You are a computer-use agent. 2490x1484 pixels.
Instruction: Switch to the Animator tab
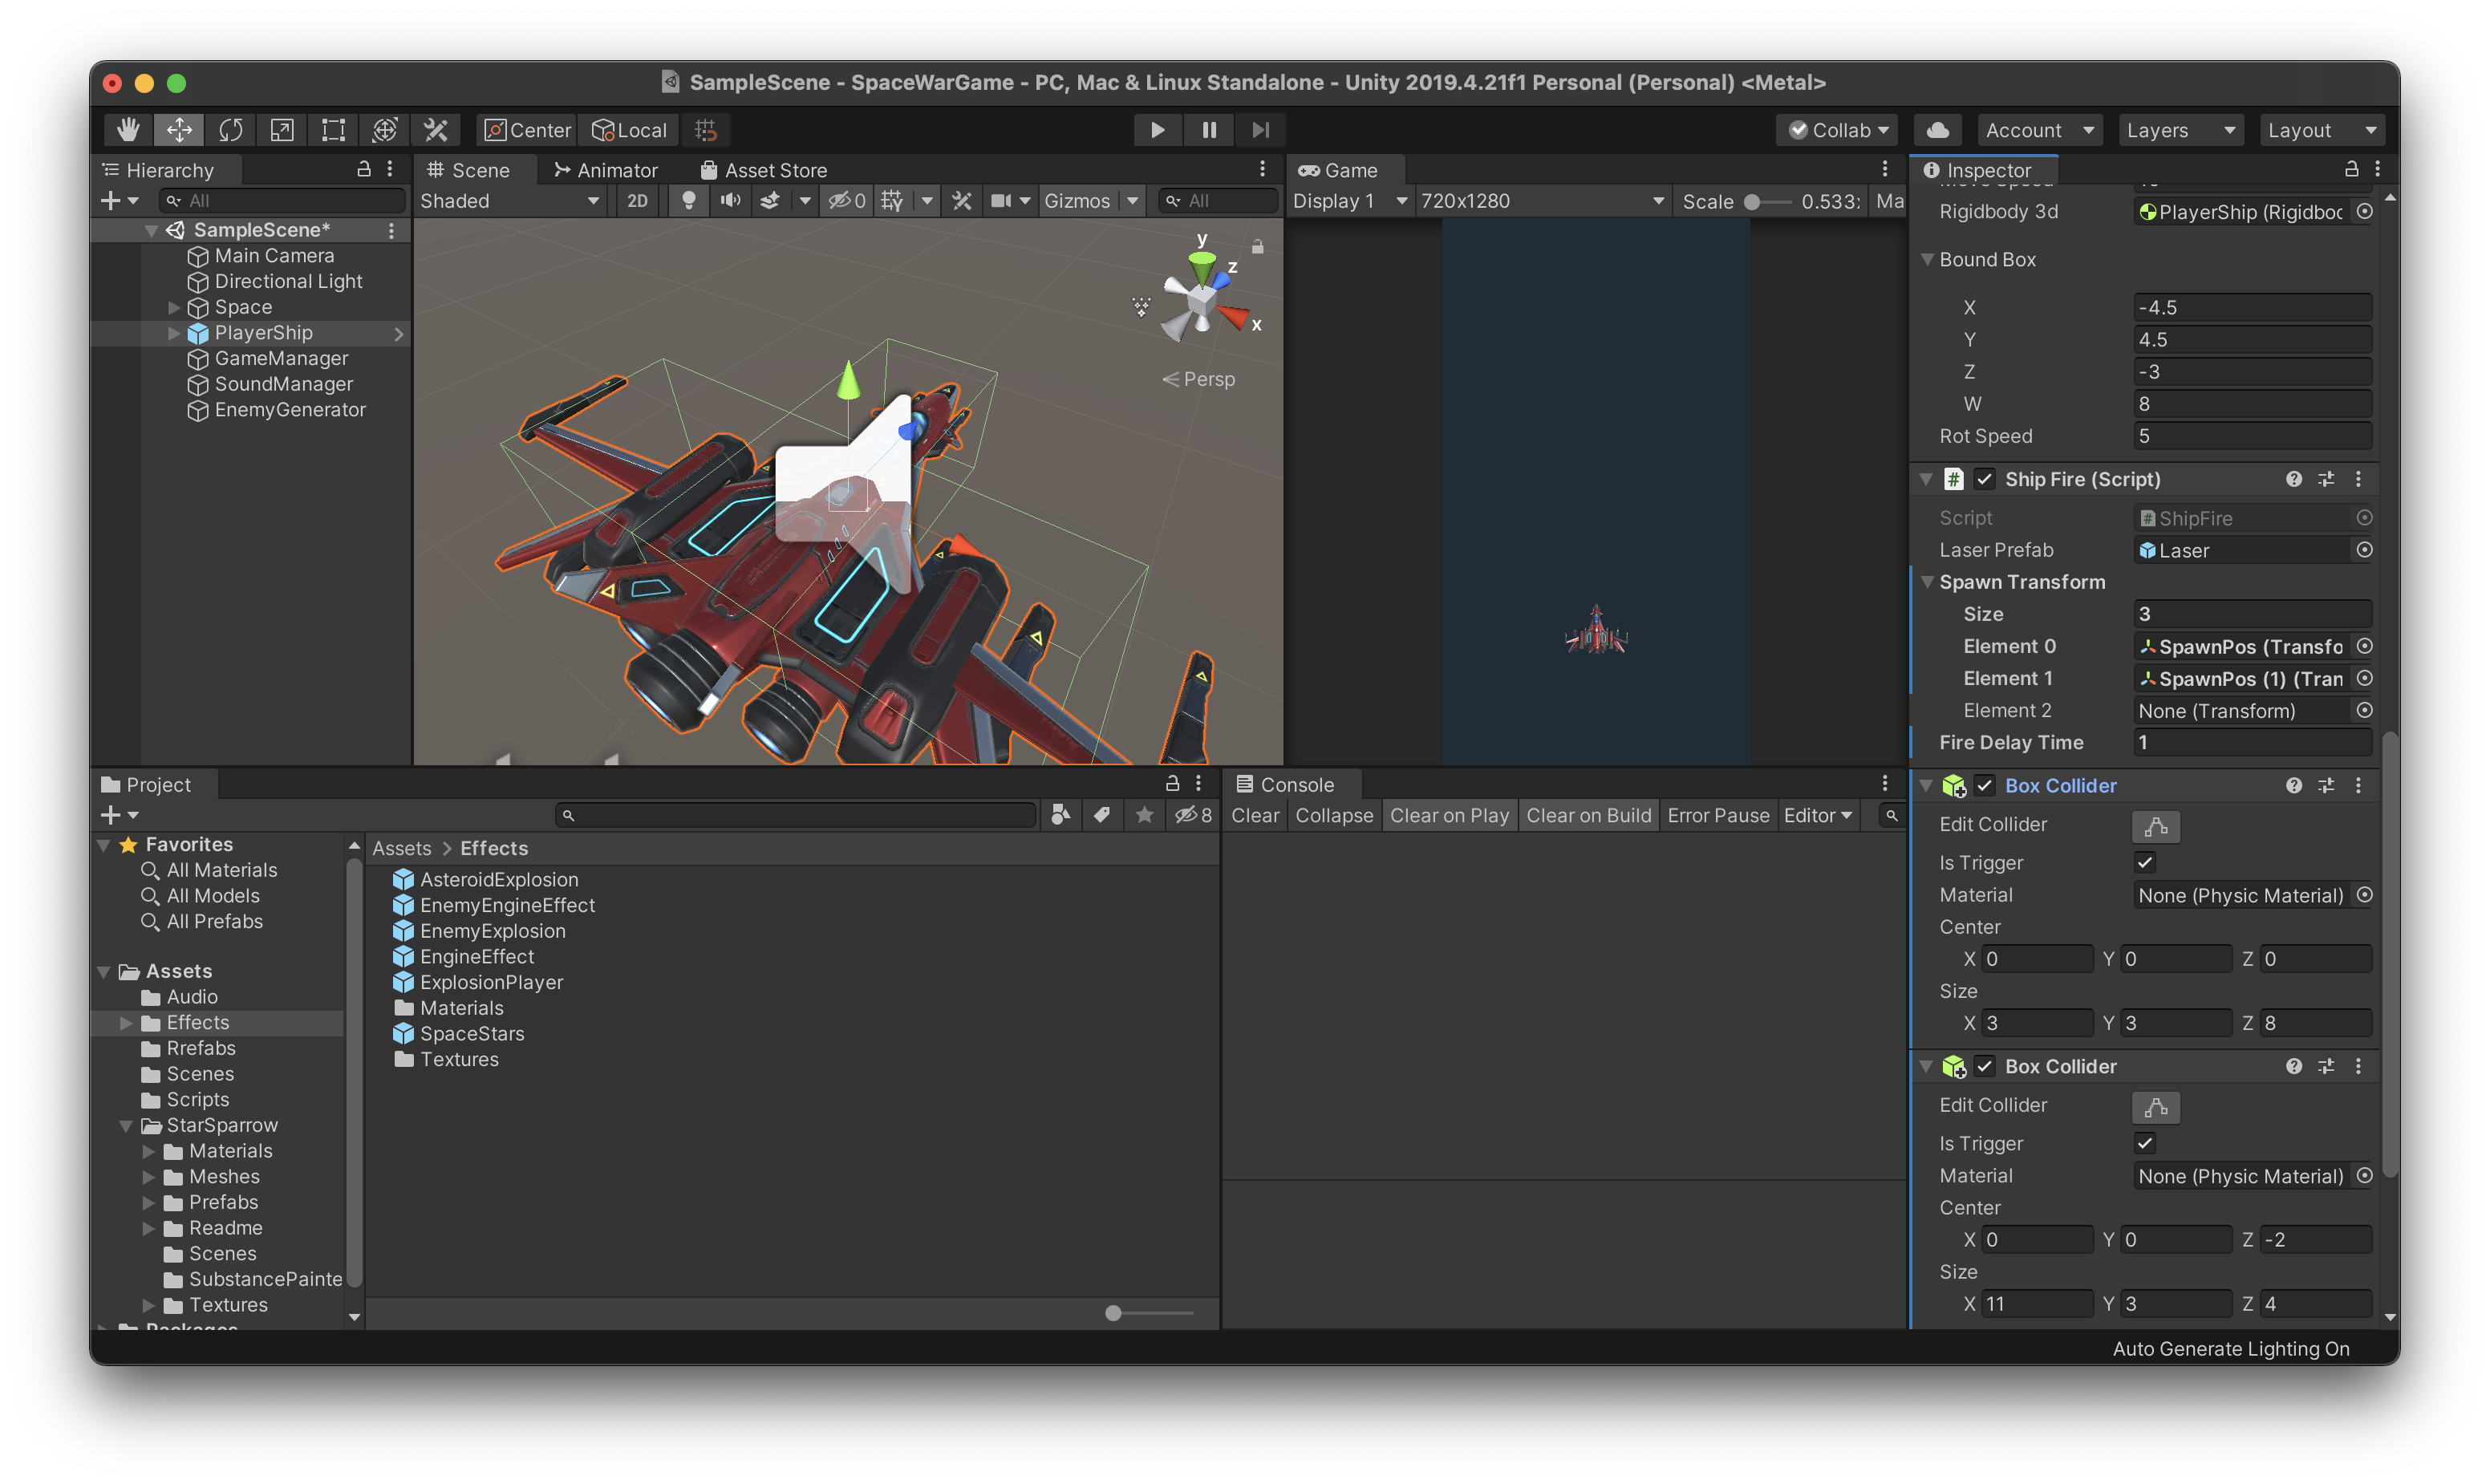click(x=606, y=170)
